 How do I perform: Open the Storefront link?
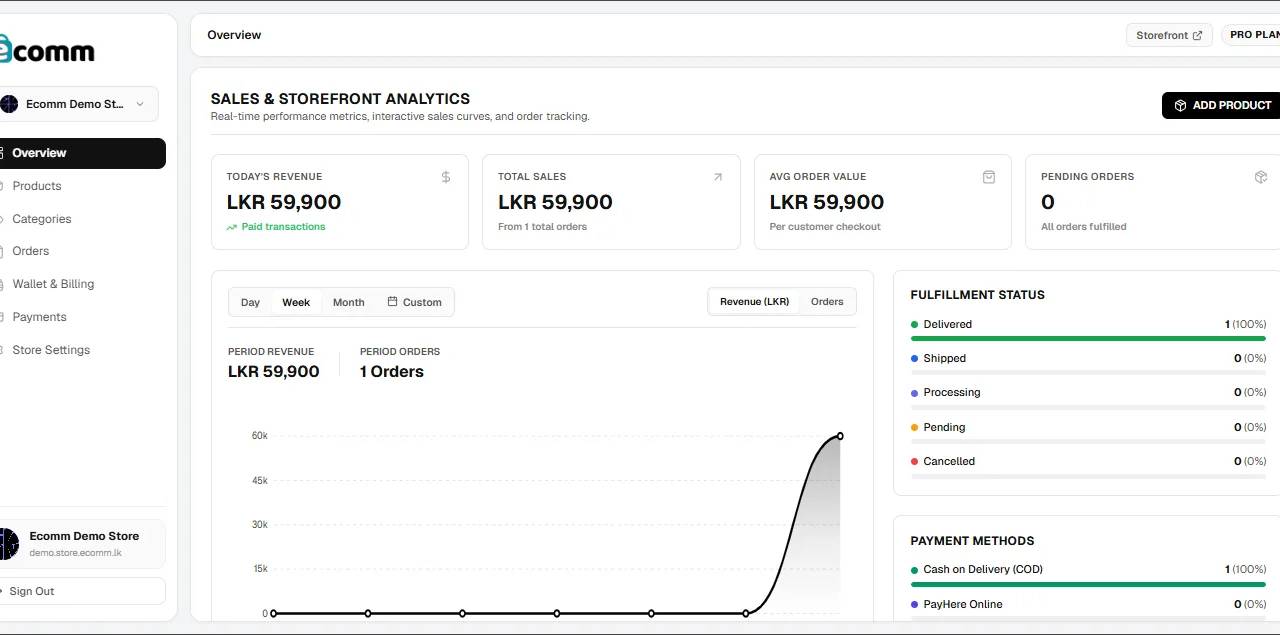point(1169,35)
